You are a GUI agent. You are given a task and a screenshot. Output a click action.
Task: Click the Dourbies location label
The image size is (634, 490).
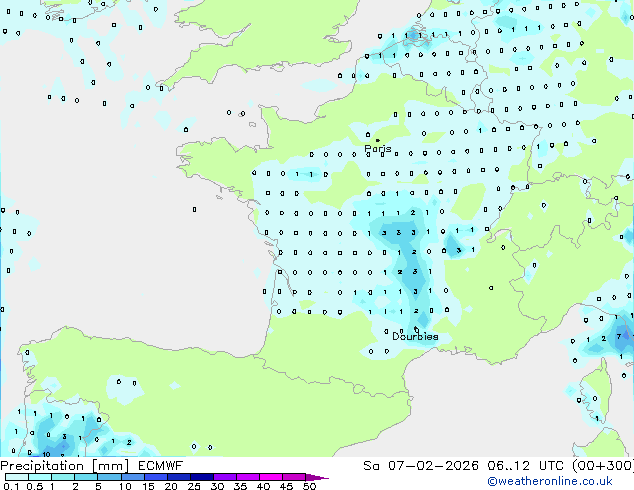point(415,336)
